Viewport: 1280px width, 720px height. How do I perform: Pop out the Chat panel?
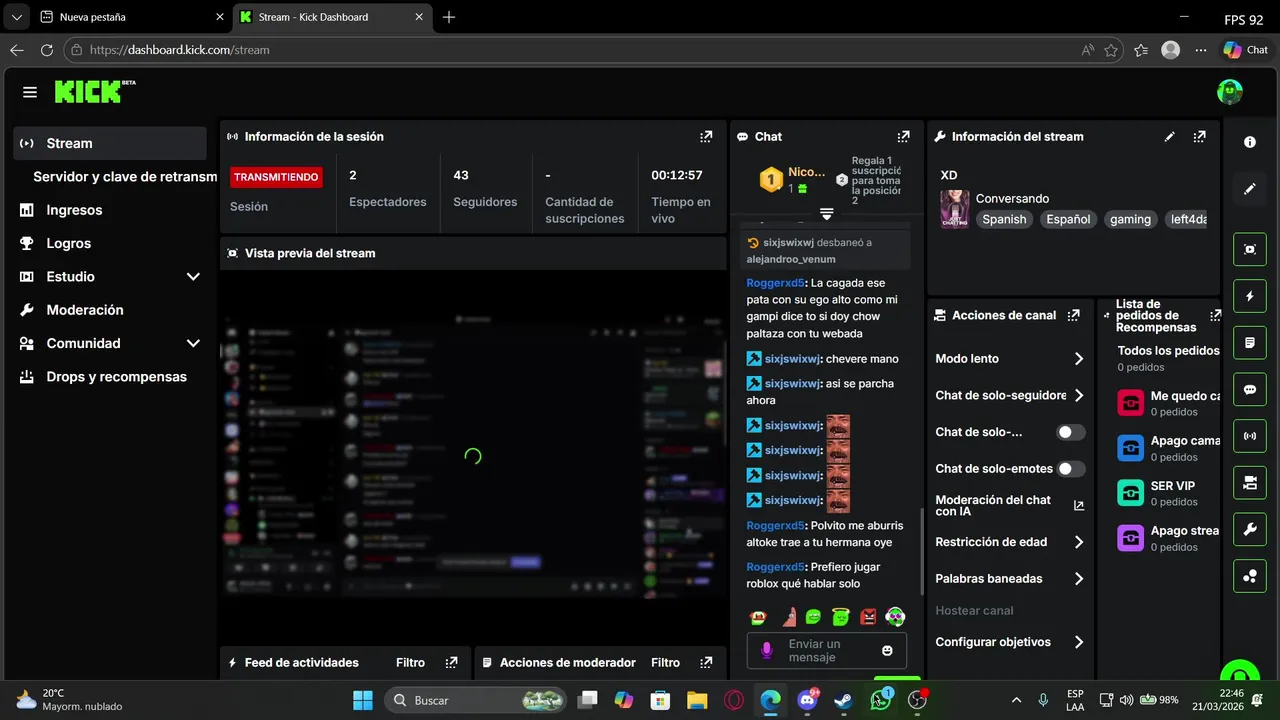click(904, 137)
